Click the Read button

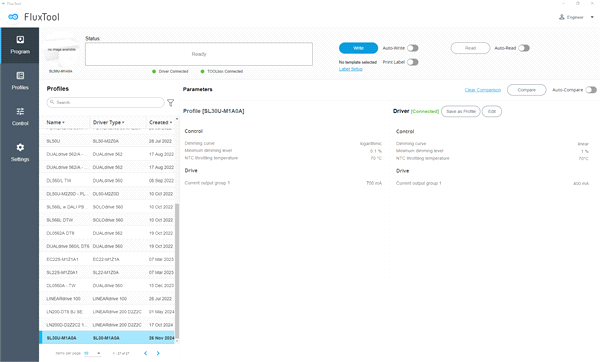coord(470,48)
